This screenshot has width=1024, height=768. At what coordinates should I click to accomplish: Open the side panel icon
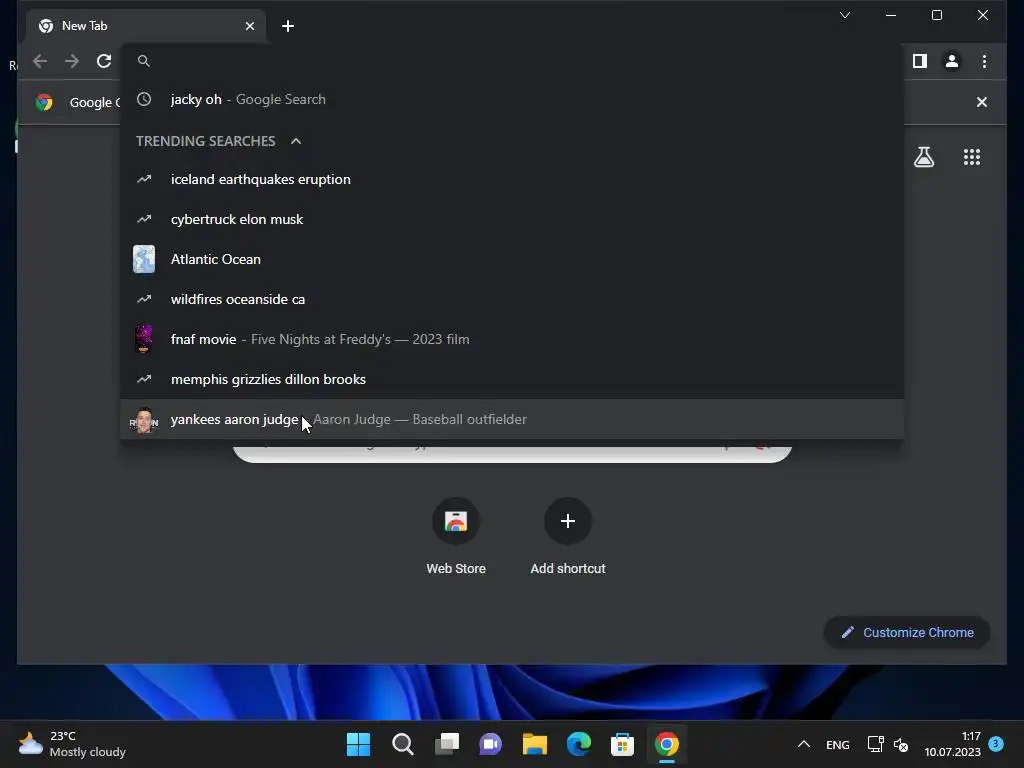coord(920,61)
